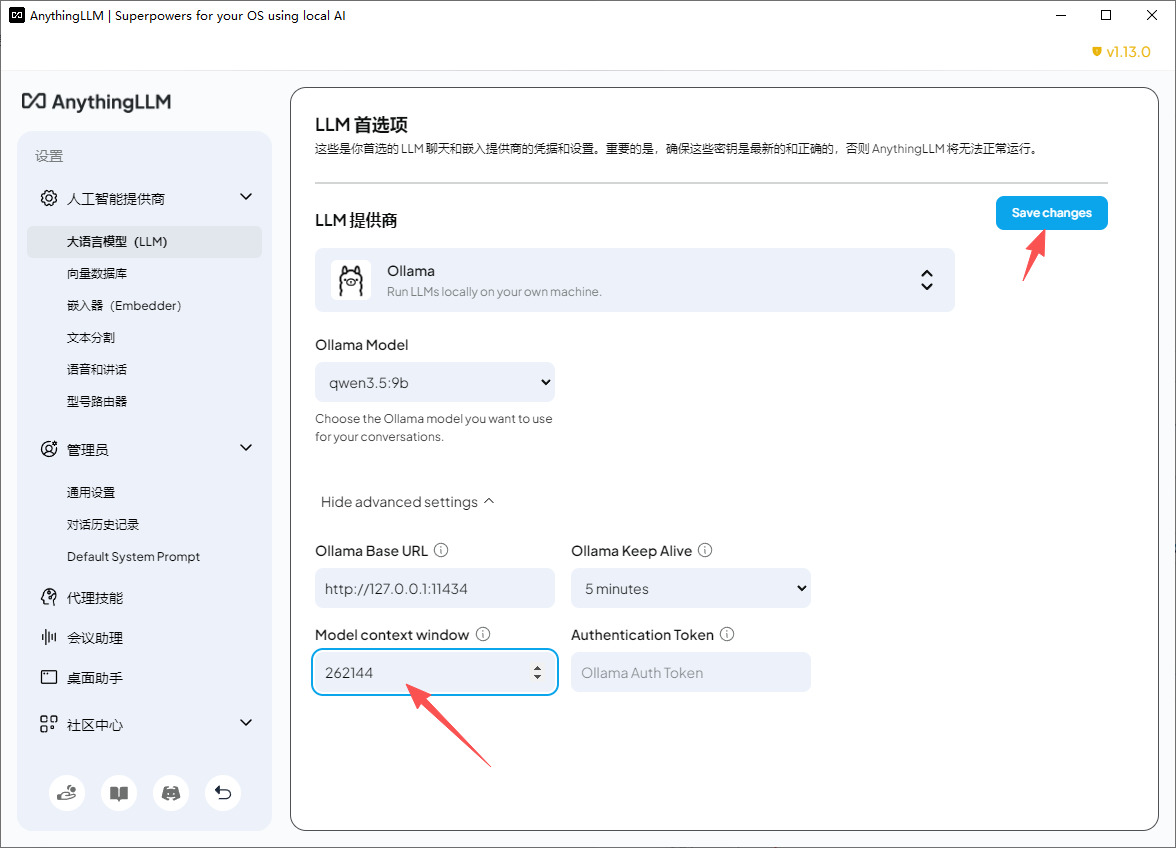The image size is (1176, 848).
Task: Click the Save changes button
Action: click(x=1052, y=213)
